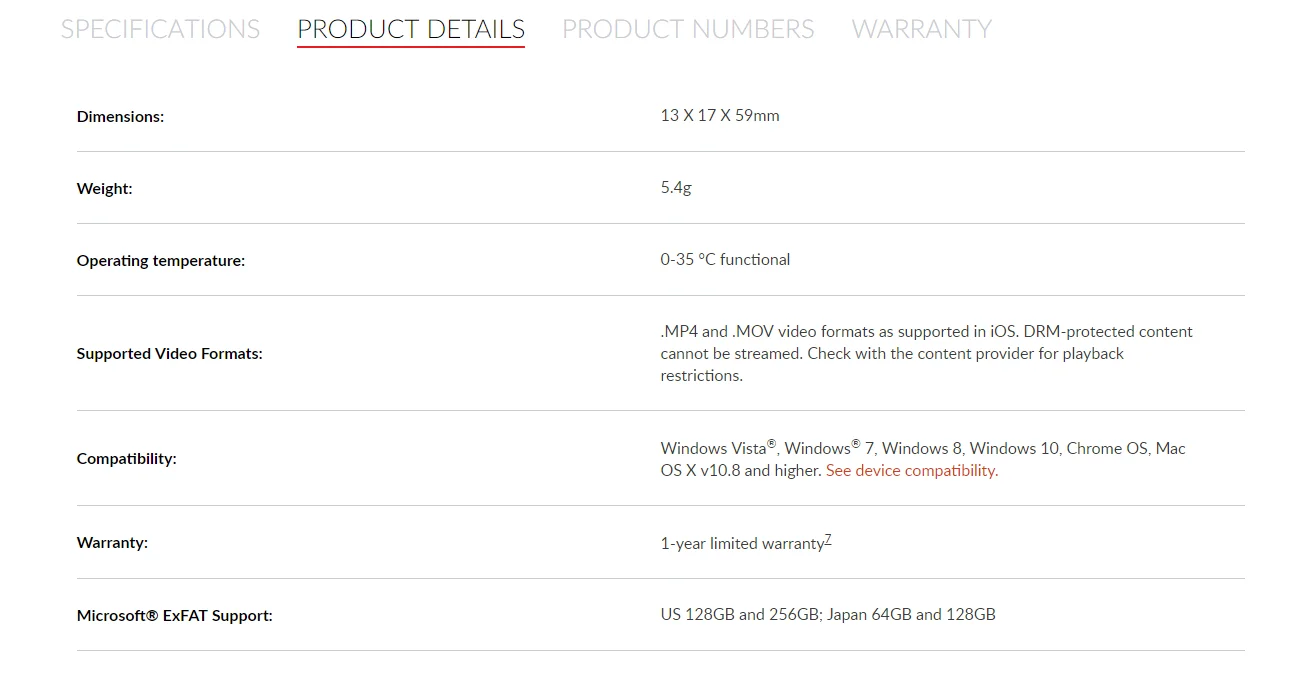Click the 1-year limited warranty text
1294x685 pixels.
(x=741, y=544)
